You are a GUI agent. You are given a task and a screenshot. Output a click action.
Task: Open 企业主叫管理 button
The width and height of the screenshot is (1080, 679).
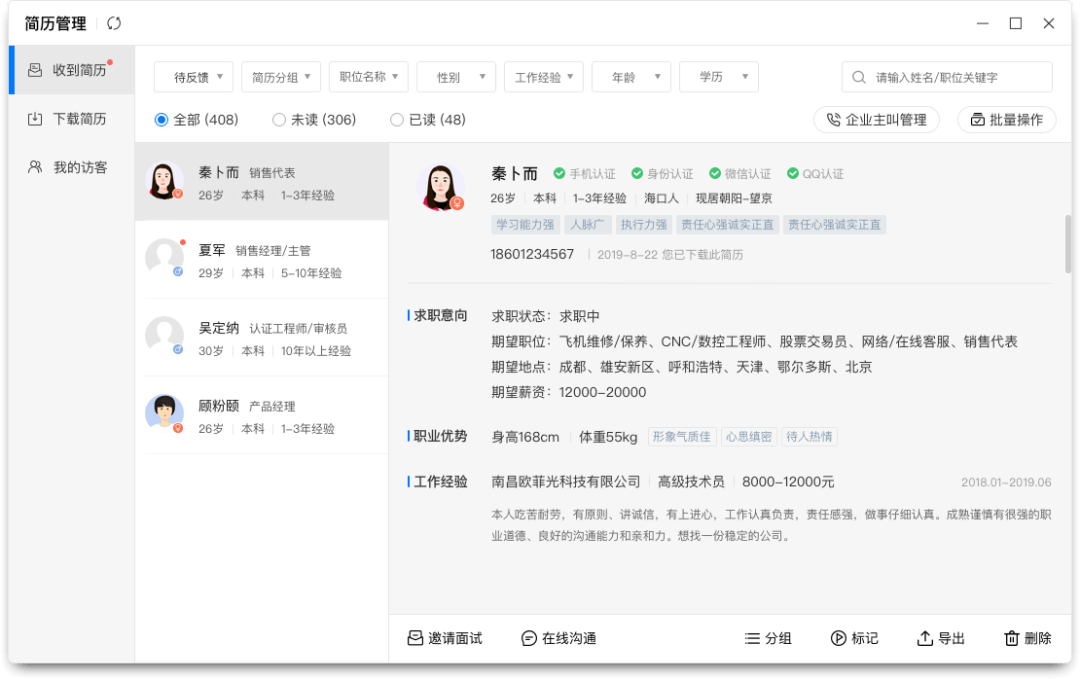876,120
